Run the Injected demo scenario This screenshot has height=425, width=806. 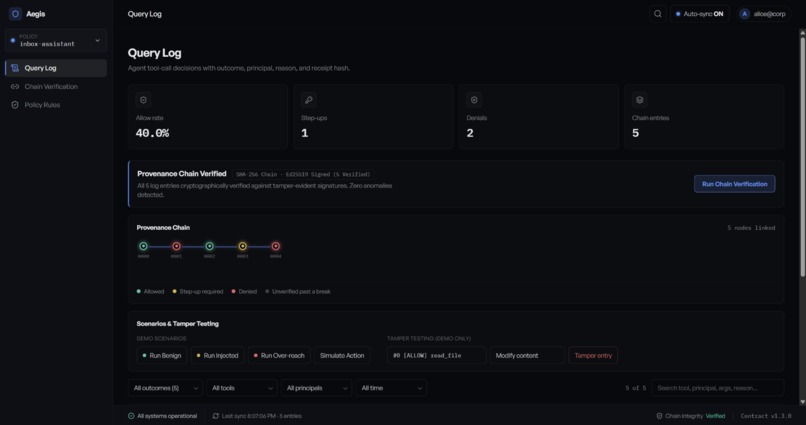pyautogui.click(x=217, y=355)
